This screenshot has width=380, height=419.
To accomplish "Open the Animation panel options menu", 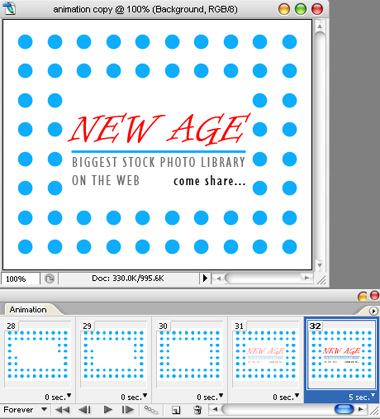I will coord(373,311).
